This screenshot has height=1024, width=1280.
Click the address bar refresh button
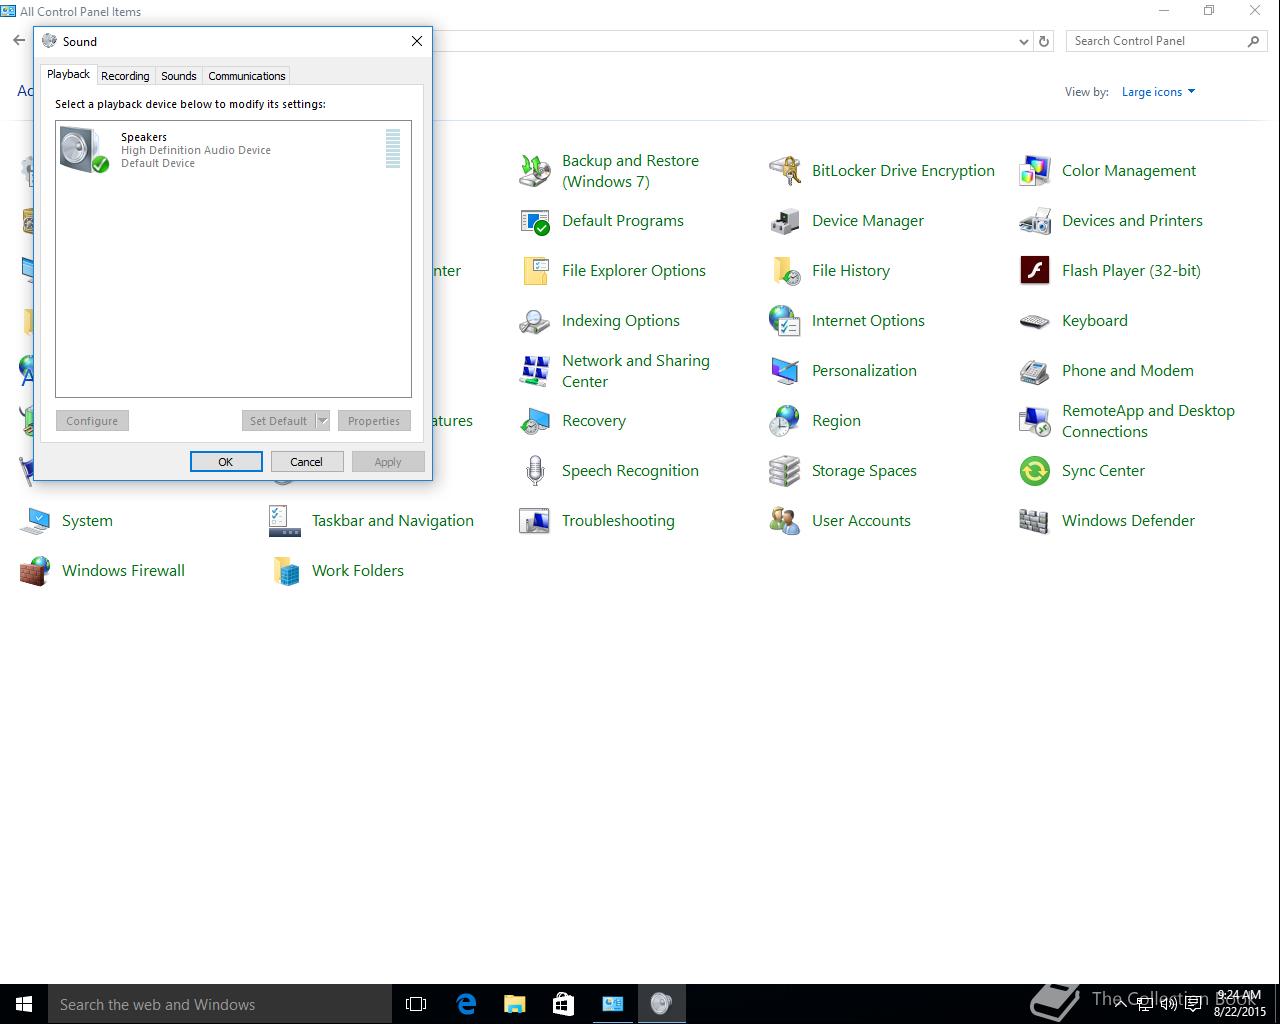[x=1044, y=42]
